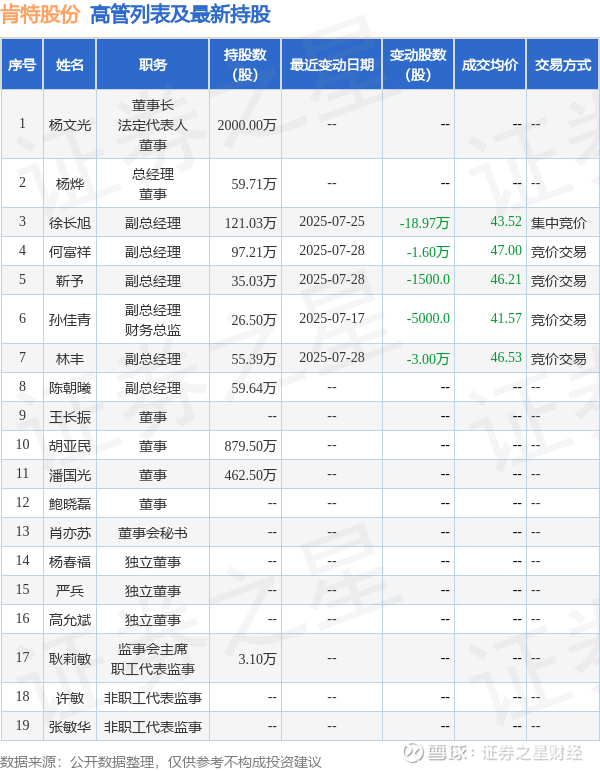This screenshot has height=771, width=600.
Task: Click the -1.60万 change value
Action: click(x=428, y=252)
